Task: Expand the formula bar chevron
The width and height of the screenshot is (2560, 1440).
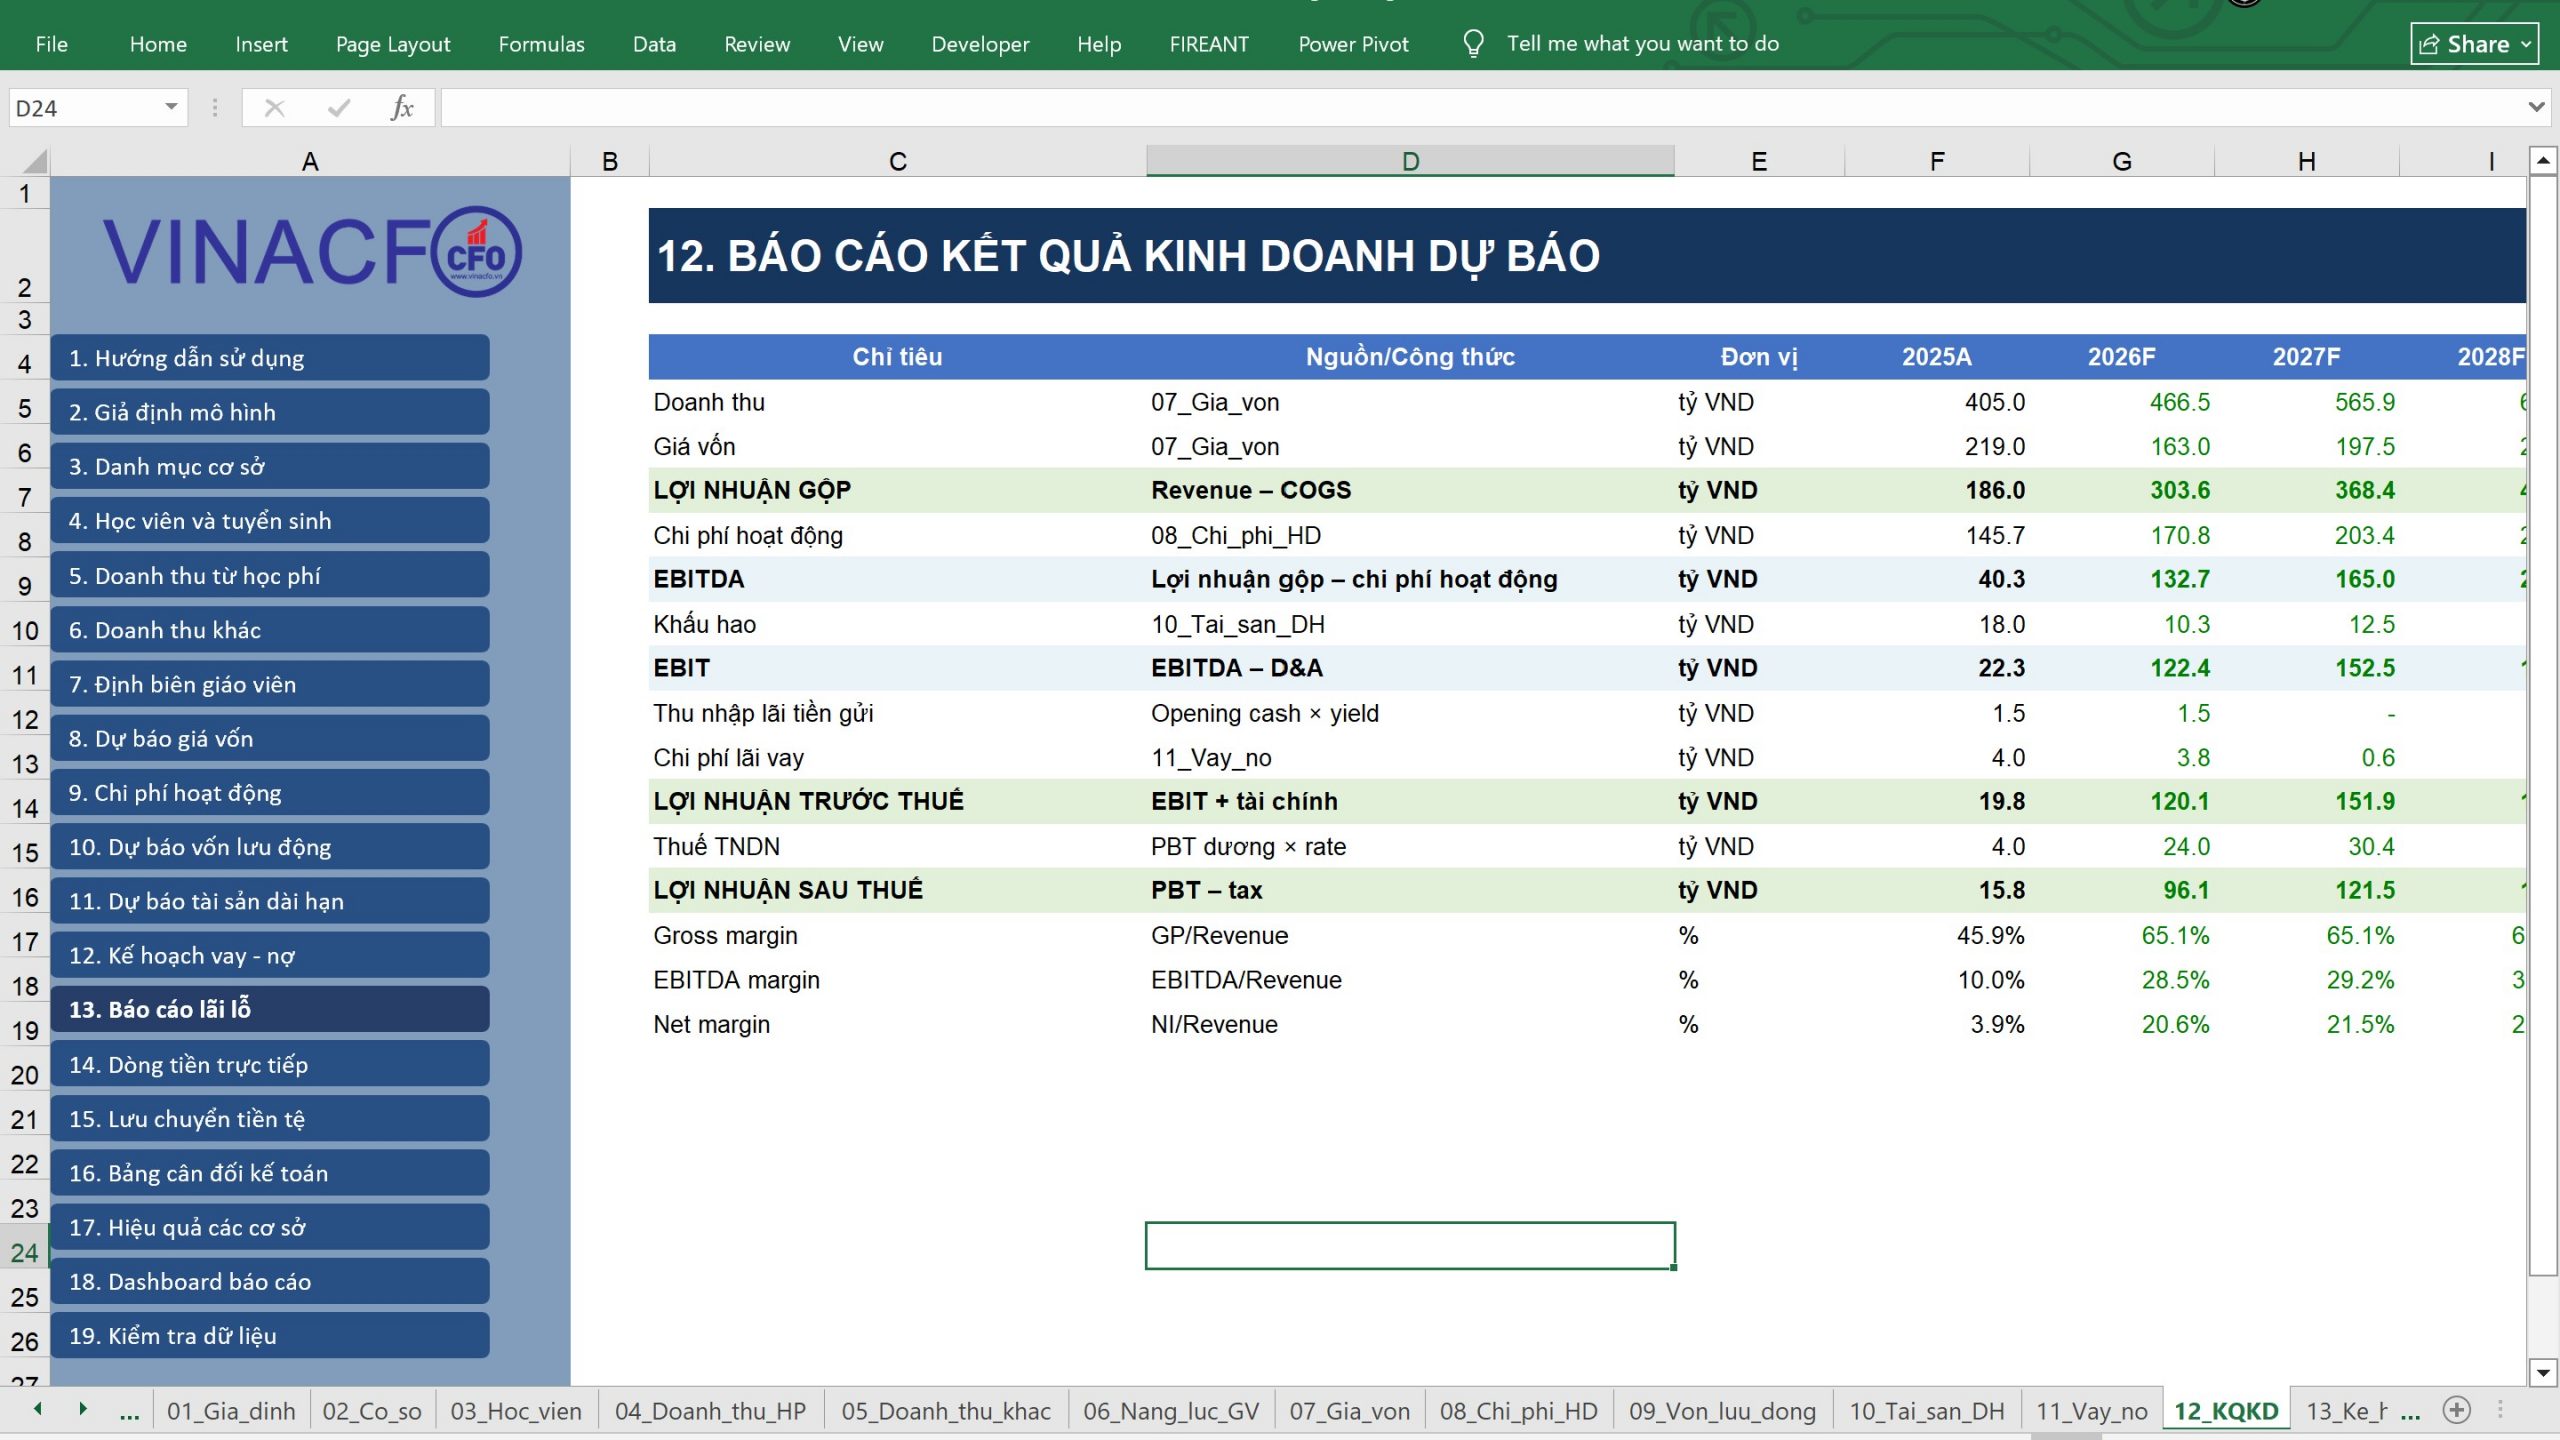Action: click(2535, 107)
